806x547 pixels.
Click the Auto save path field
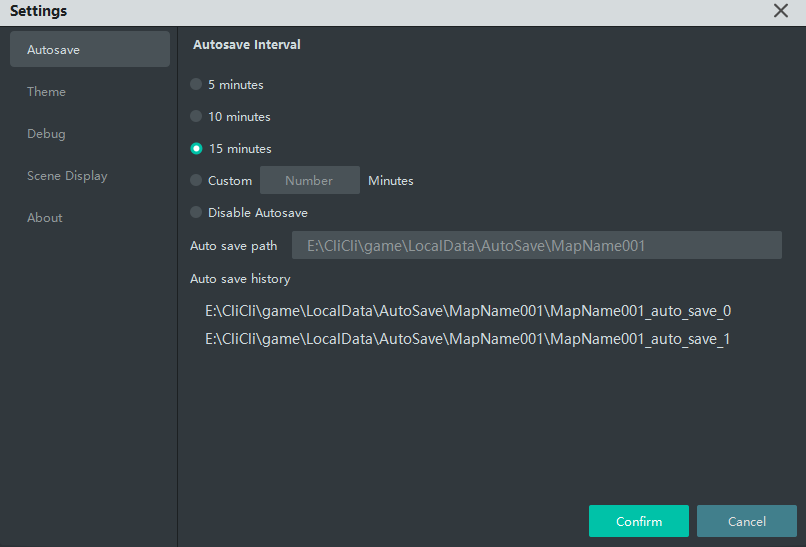coord(536,245)
